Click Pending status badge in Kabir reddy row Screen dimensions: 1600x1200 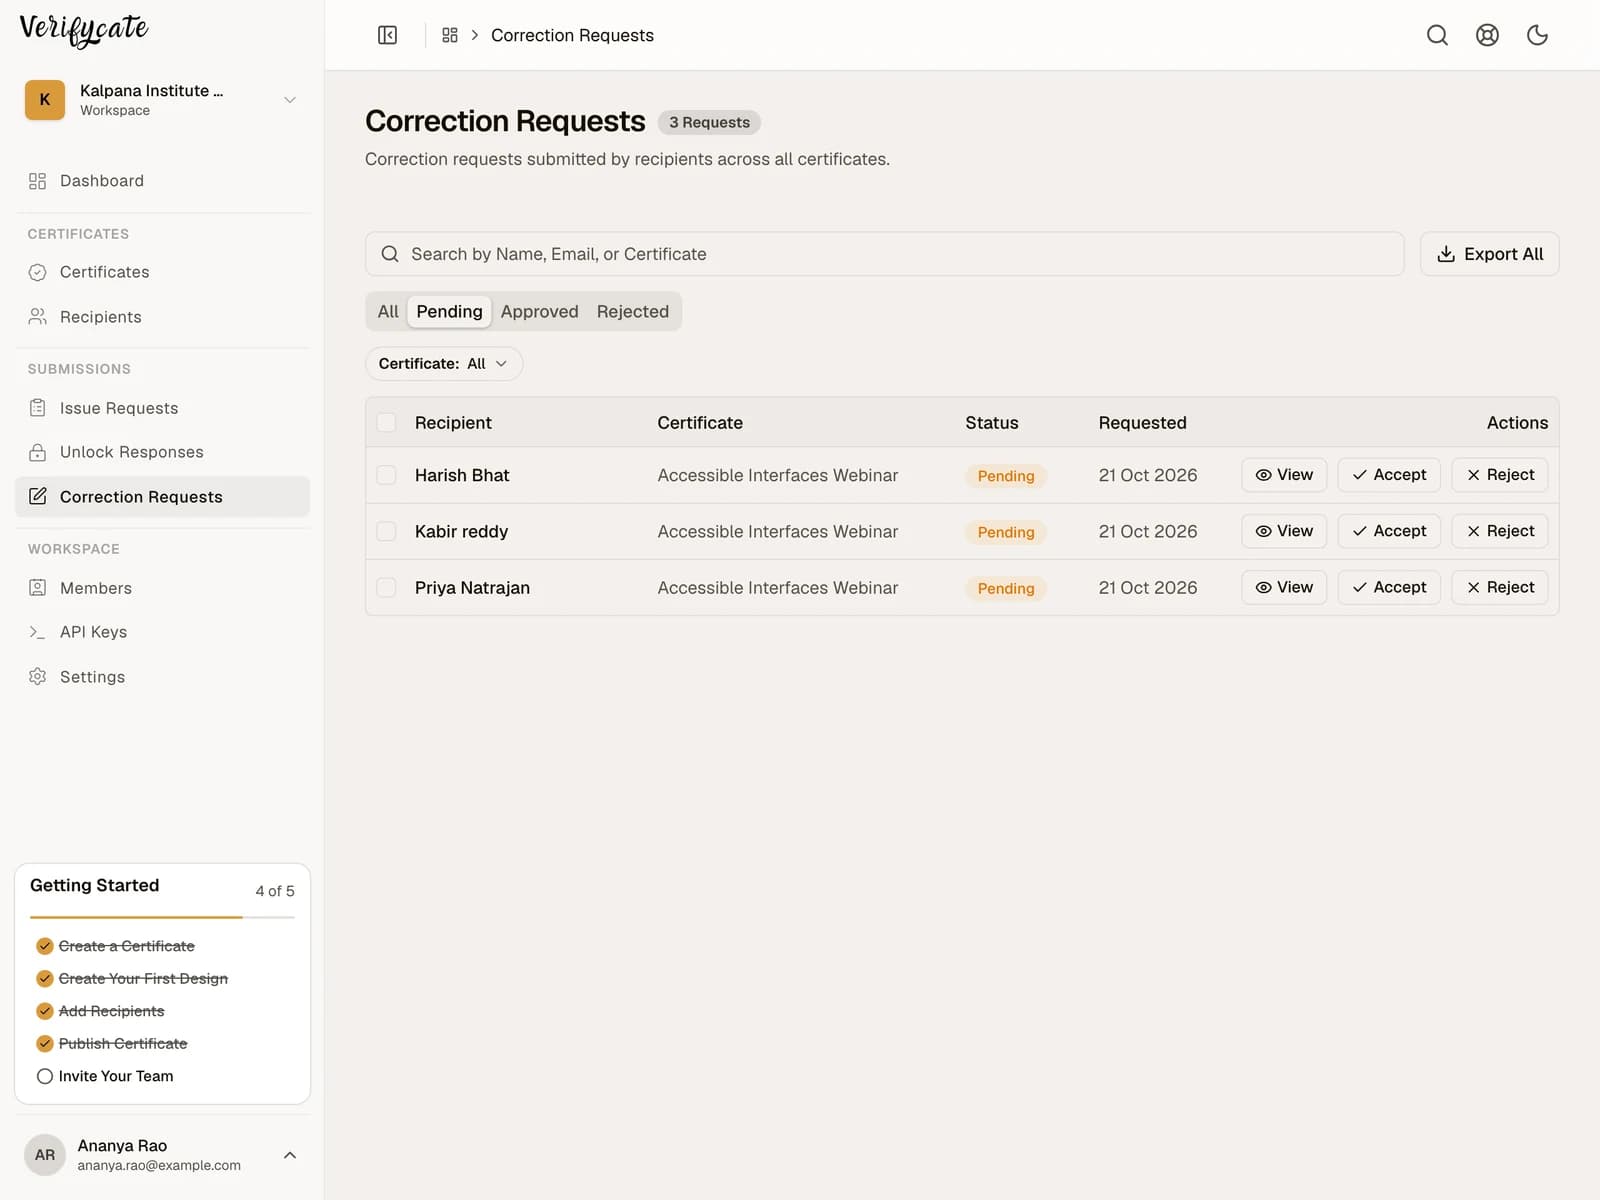[1006, 532]
